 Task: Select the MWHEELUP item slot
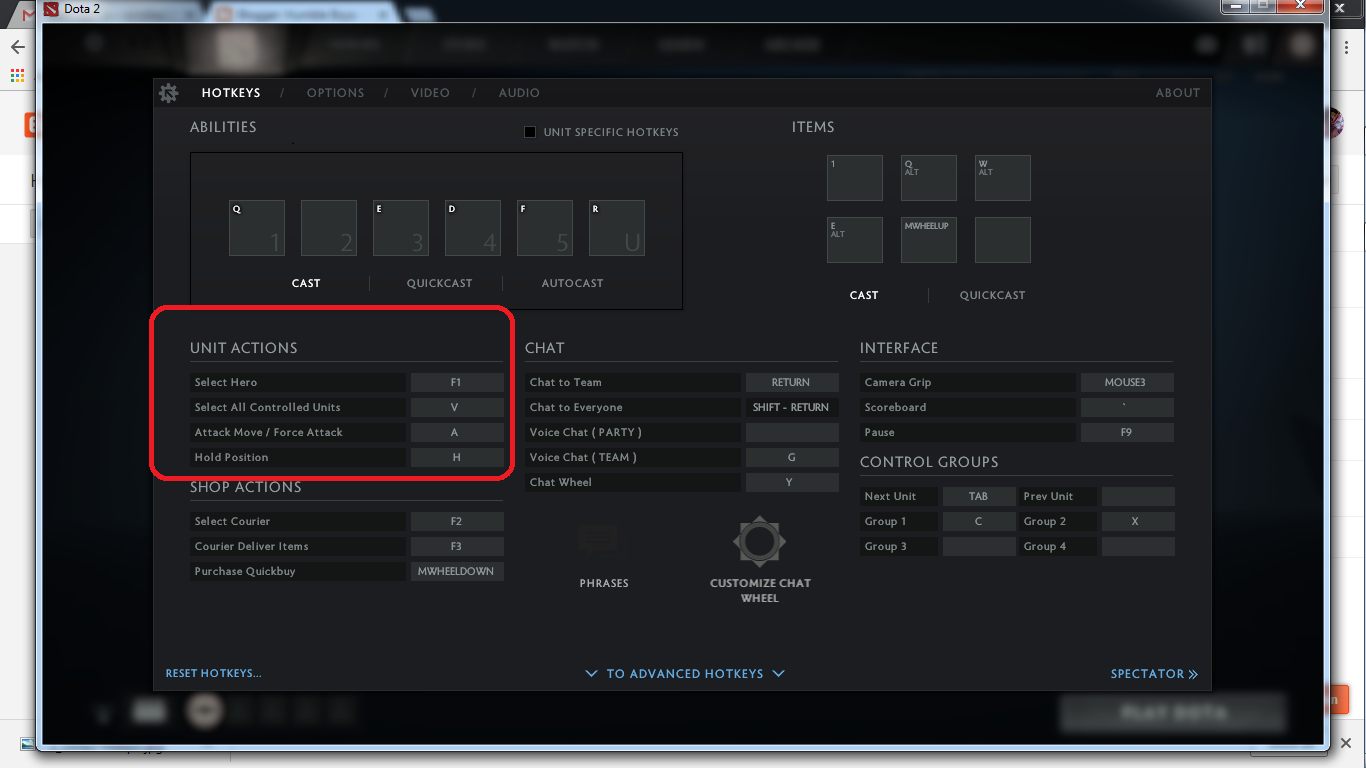point(929,240)
